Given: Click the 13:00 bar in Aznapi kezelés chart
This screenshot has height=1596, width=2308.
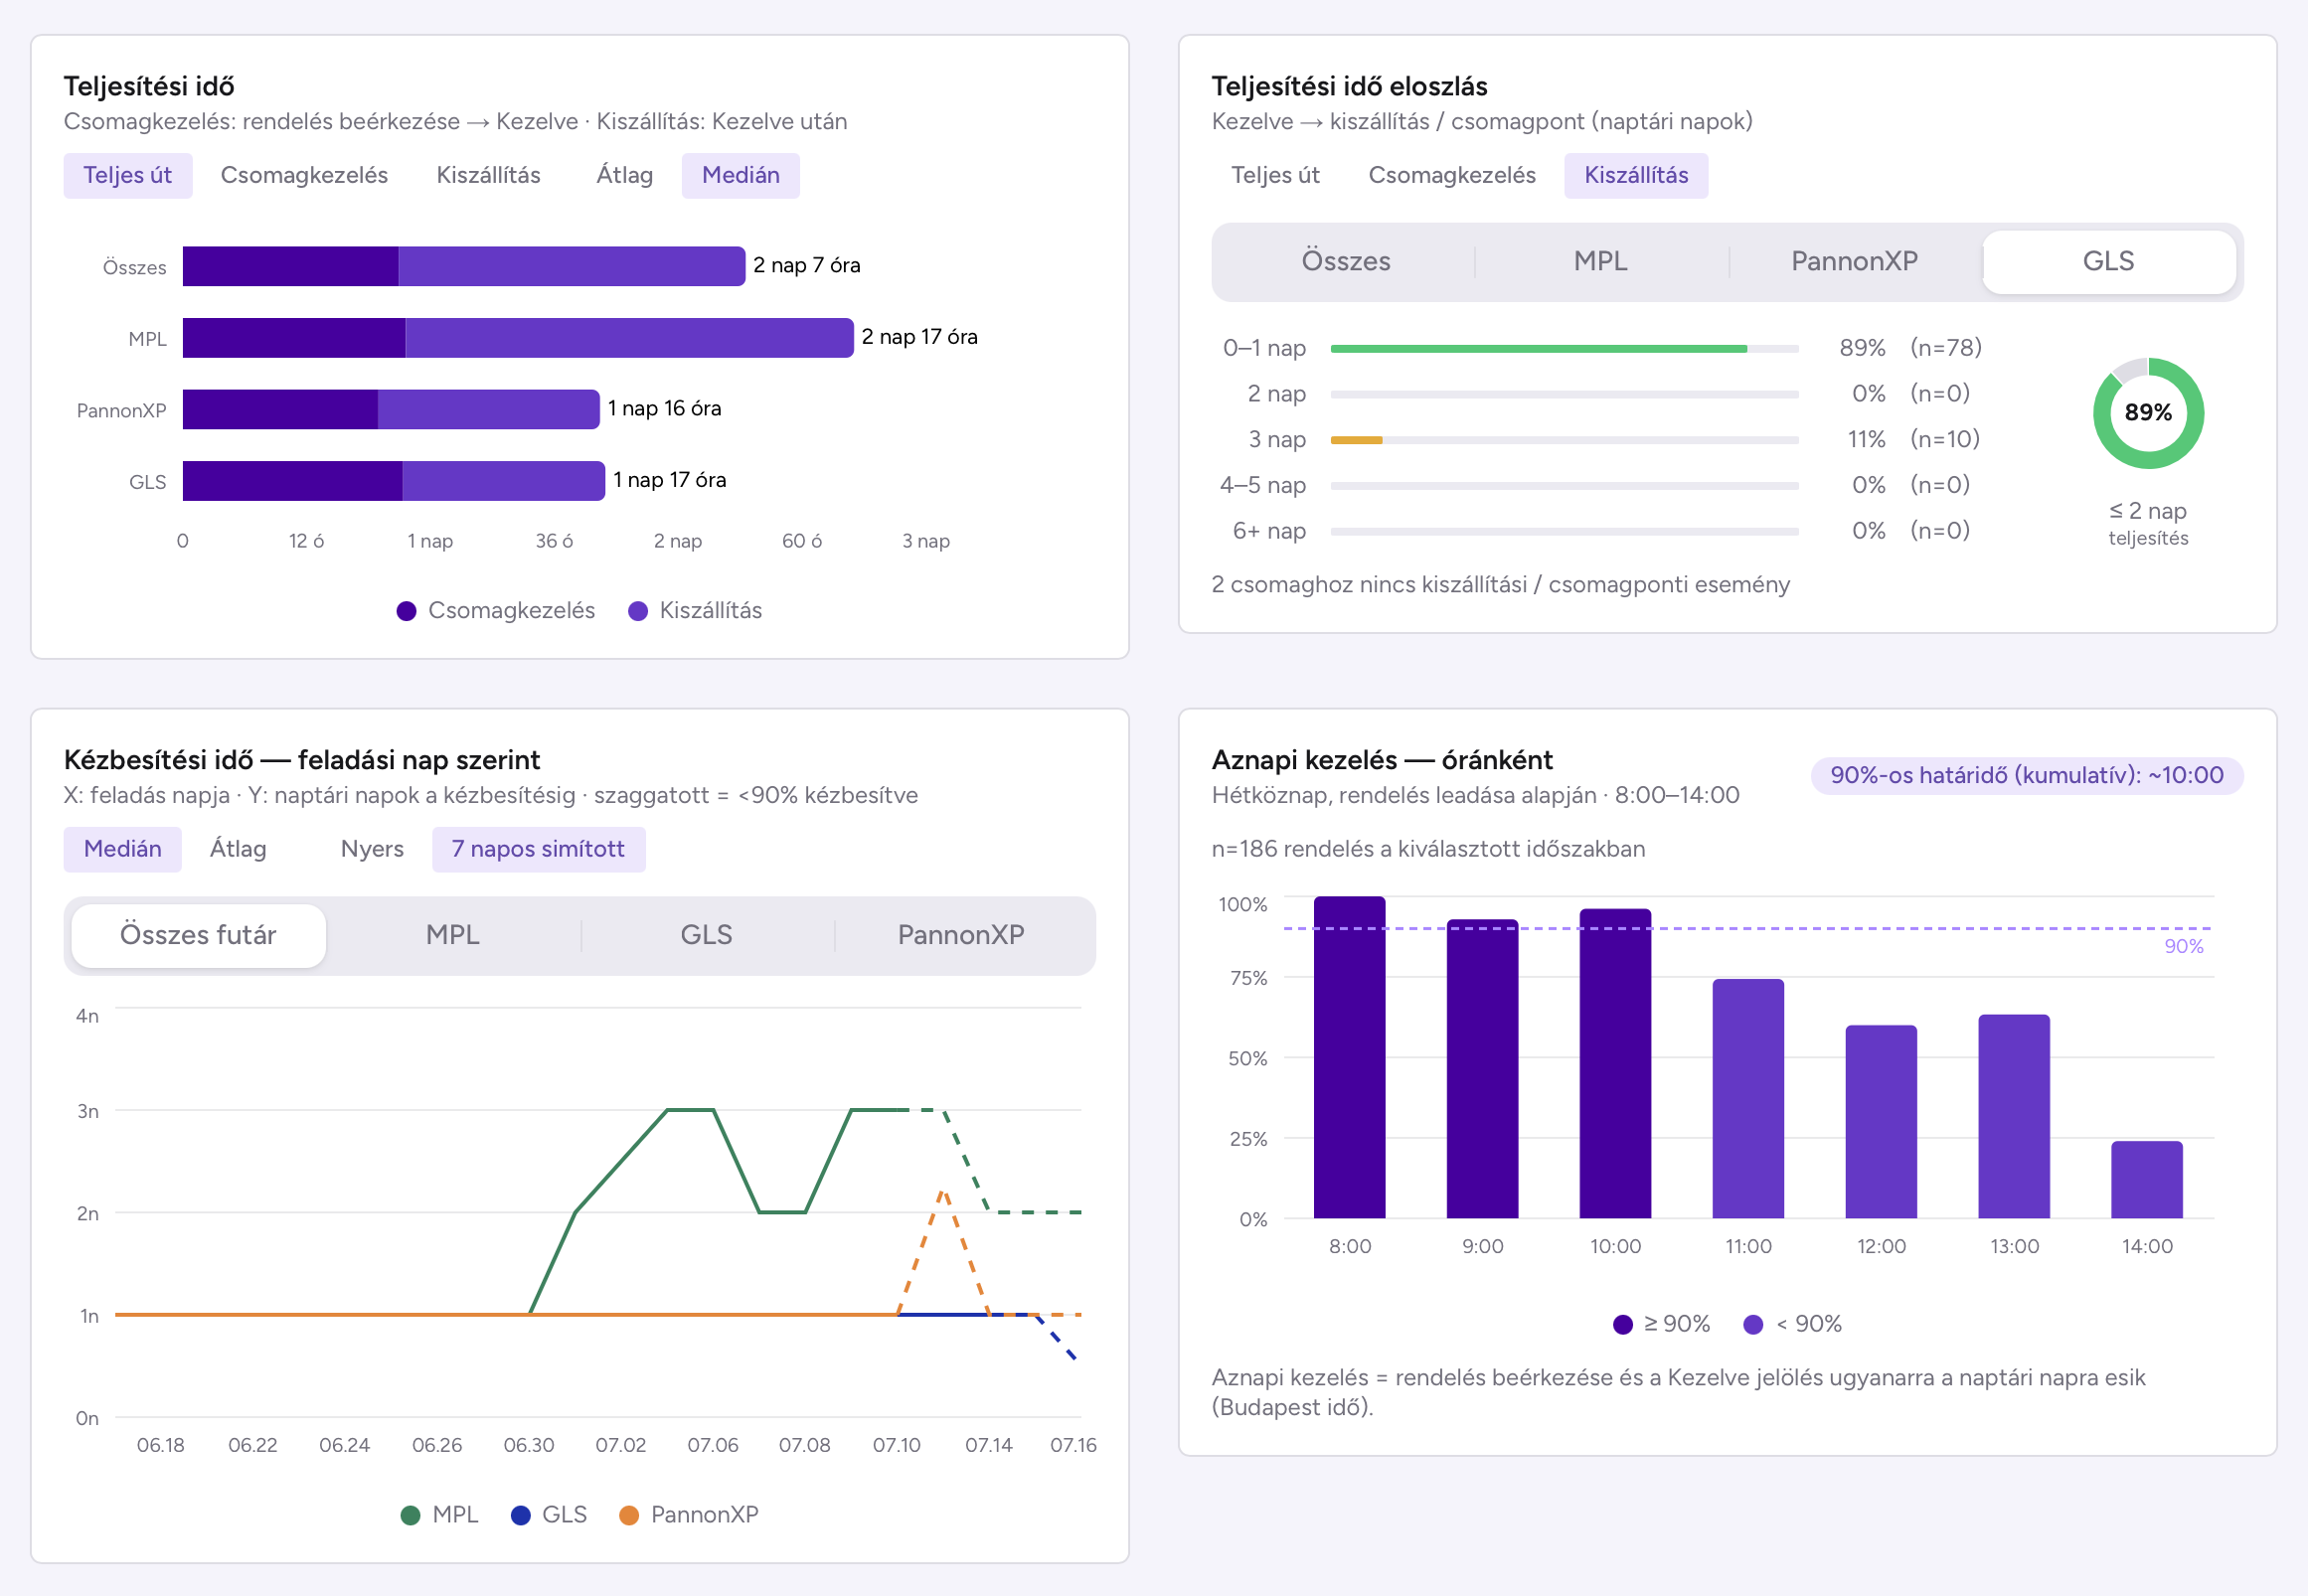Looking at the screenshot, I should pos(2014,1117).
